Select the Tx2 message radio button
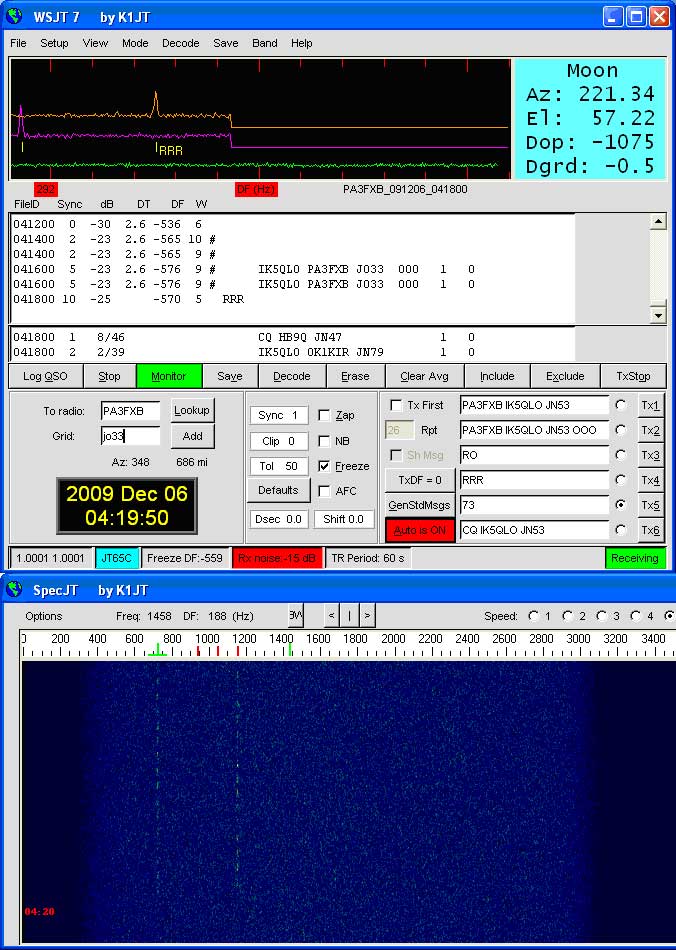Screen dimensions: 676x950 [x=621, y=430]
